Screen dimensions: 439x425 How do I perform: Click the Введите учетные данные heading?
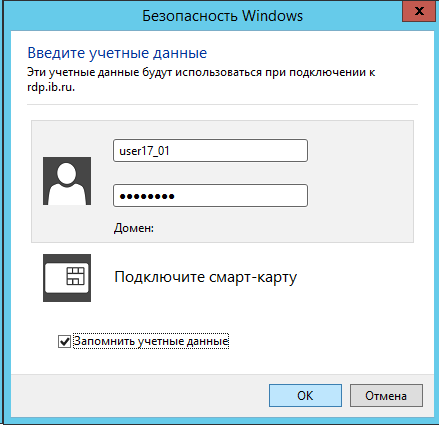[117, 53]
